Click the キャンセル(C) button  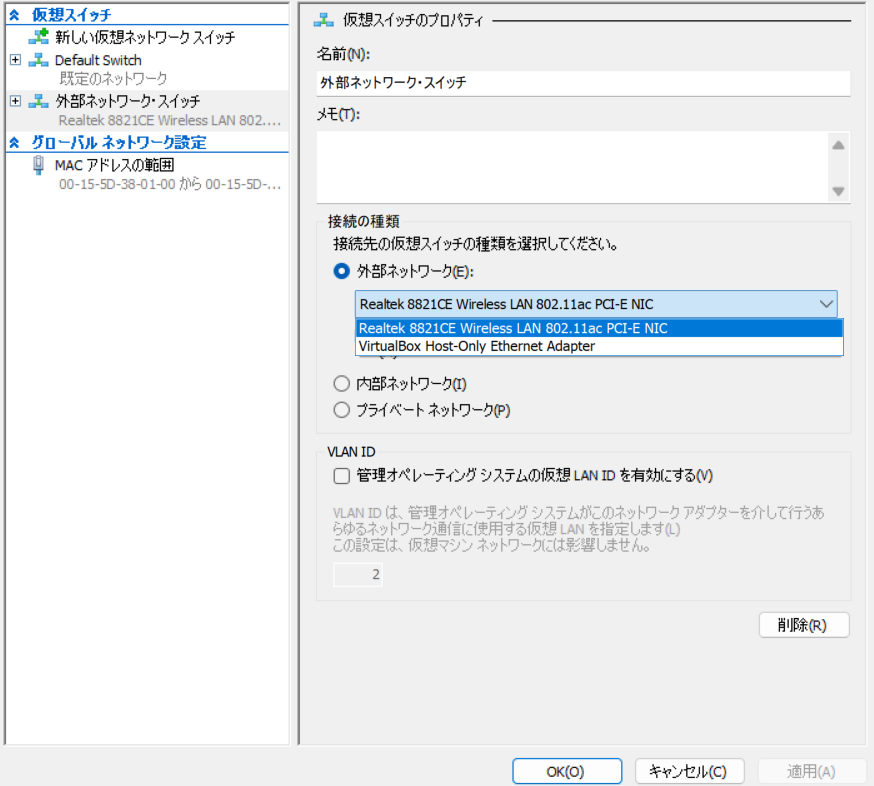pos(690,772)
